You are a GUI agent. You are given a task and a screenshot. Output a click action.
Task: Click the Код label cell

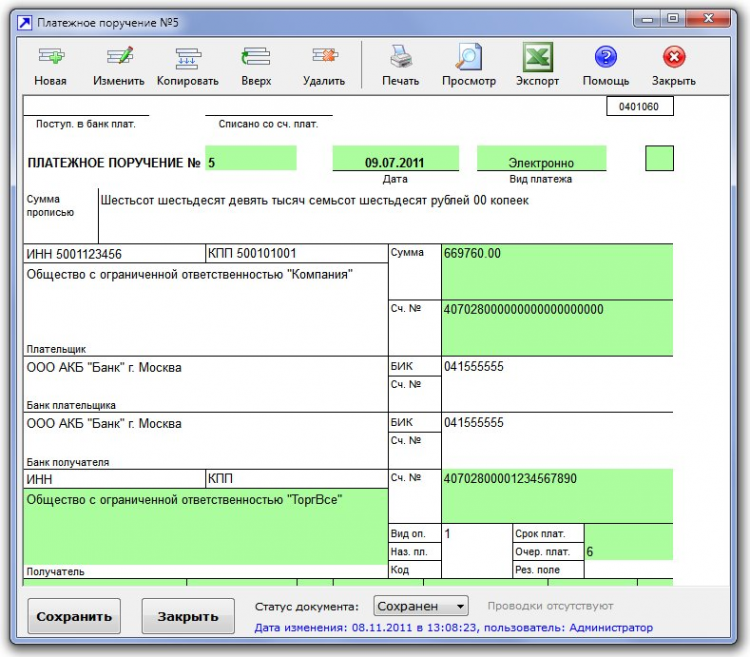pos(415,569)
